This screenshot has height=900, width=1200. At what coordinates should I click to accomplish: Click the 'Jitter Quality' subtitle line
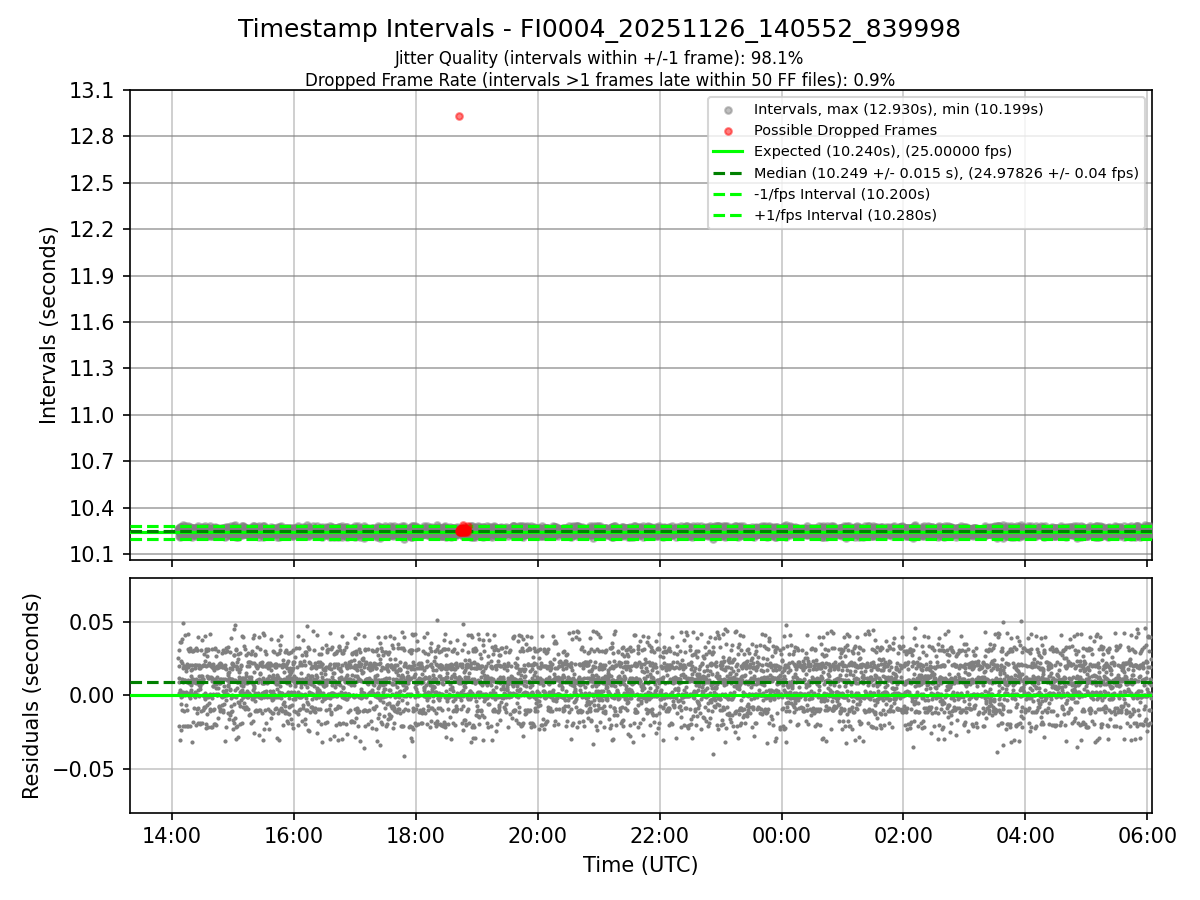tap(599, 58)
